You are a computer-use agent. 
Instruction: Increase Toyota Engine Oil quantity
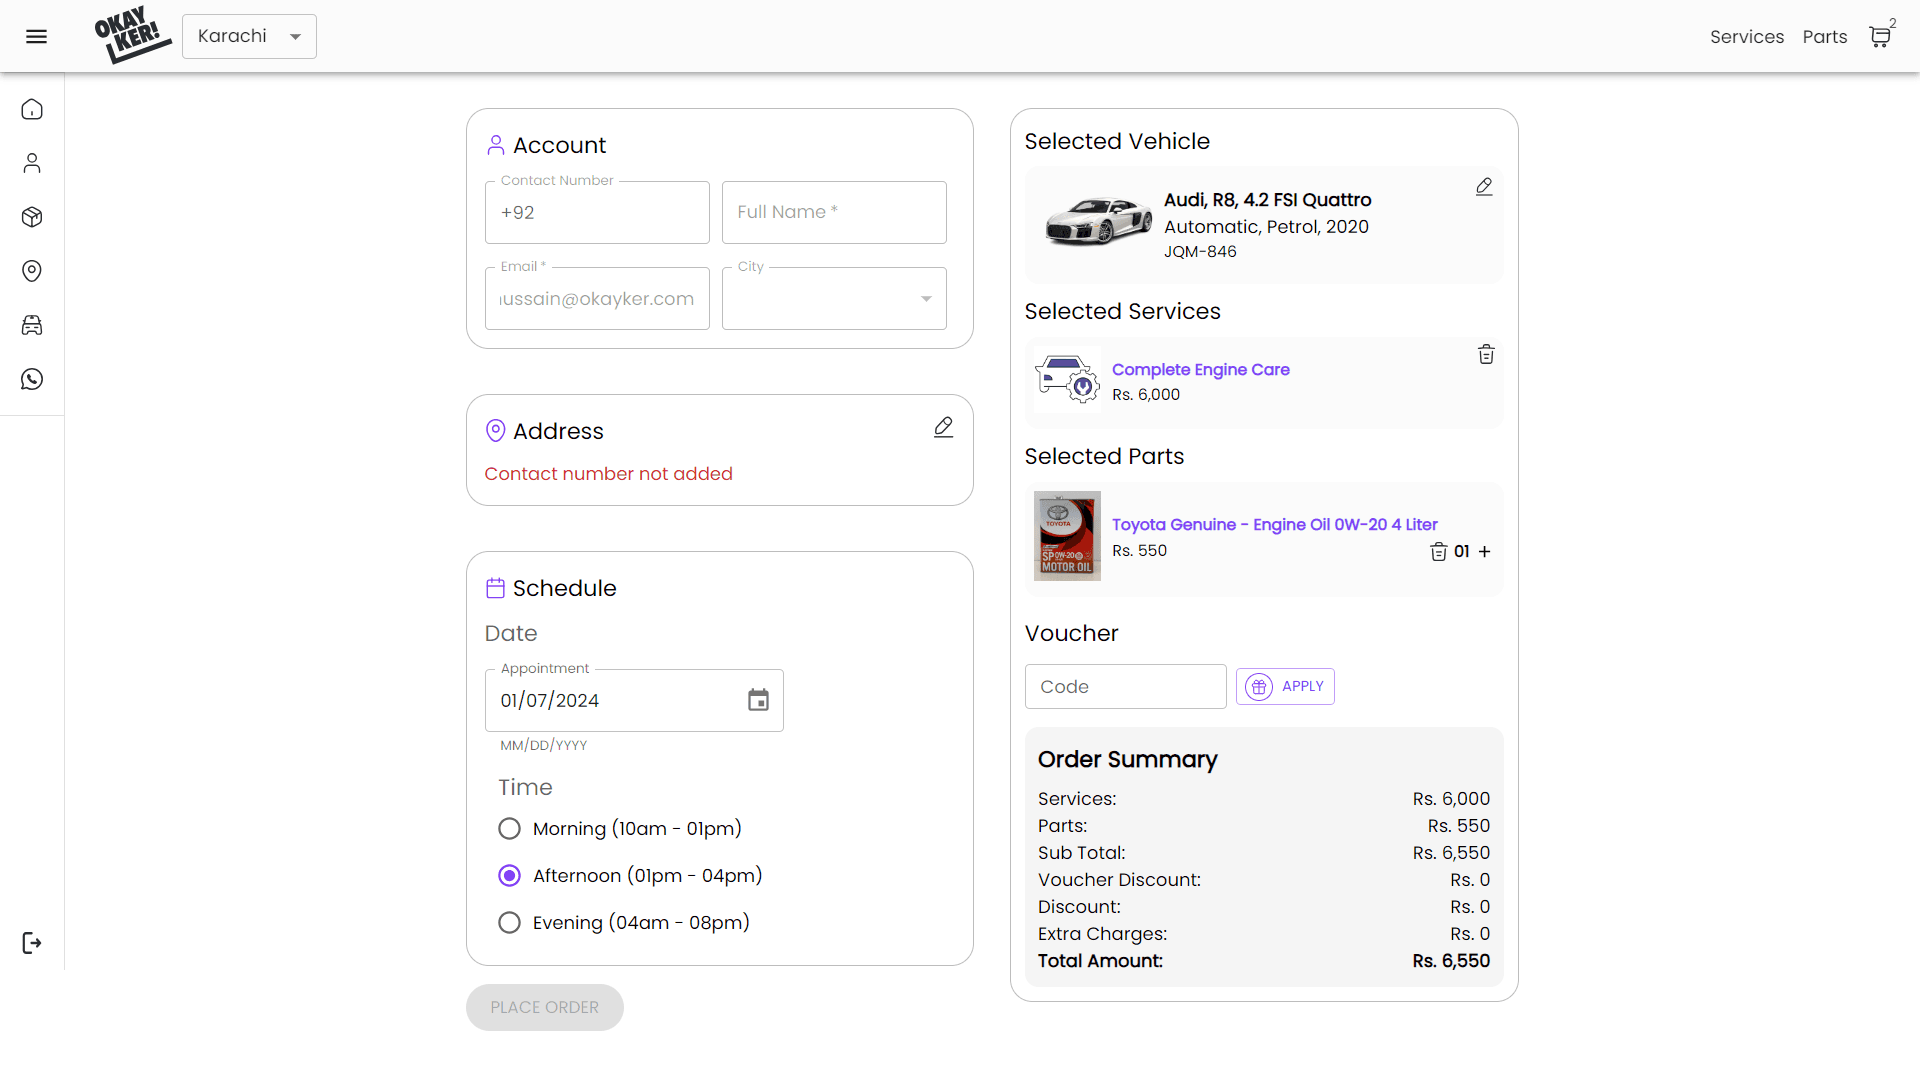(1484, 552)
